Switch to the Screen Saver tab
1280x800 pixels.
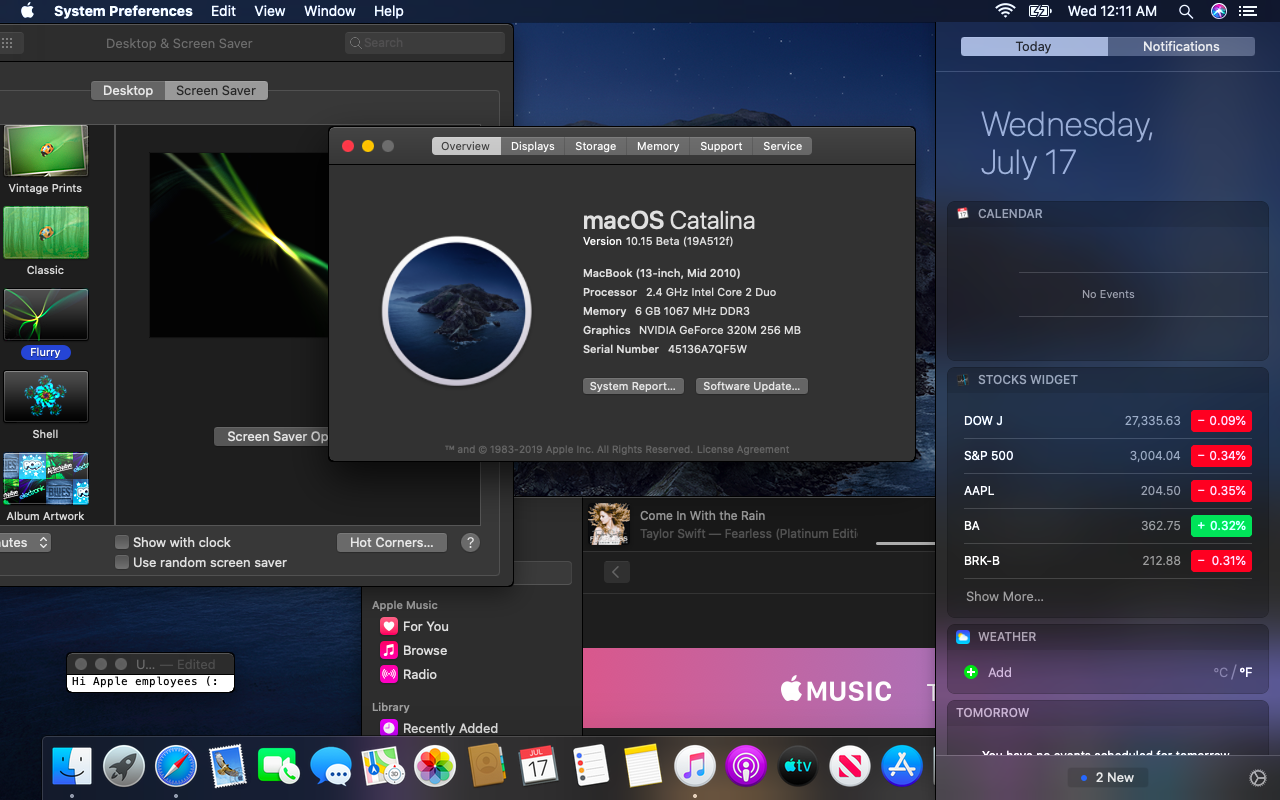point(216,90)
